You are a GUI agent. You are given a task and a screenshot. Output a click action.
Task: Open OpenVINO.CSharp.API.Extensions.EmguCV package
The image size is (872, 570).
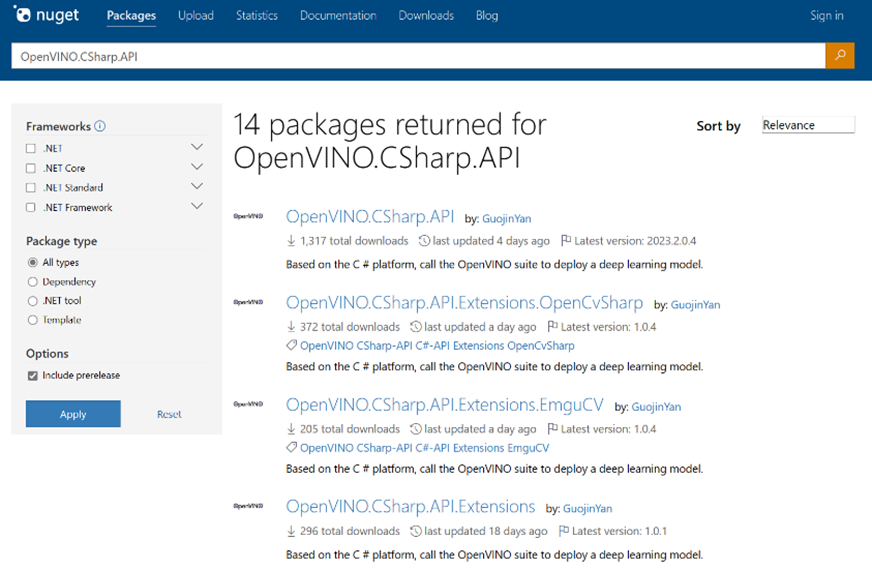[444, 405]
